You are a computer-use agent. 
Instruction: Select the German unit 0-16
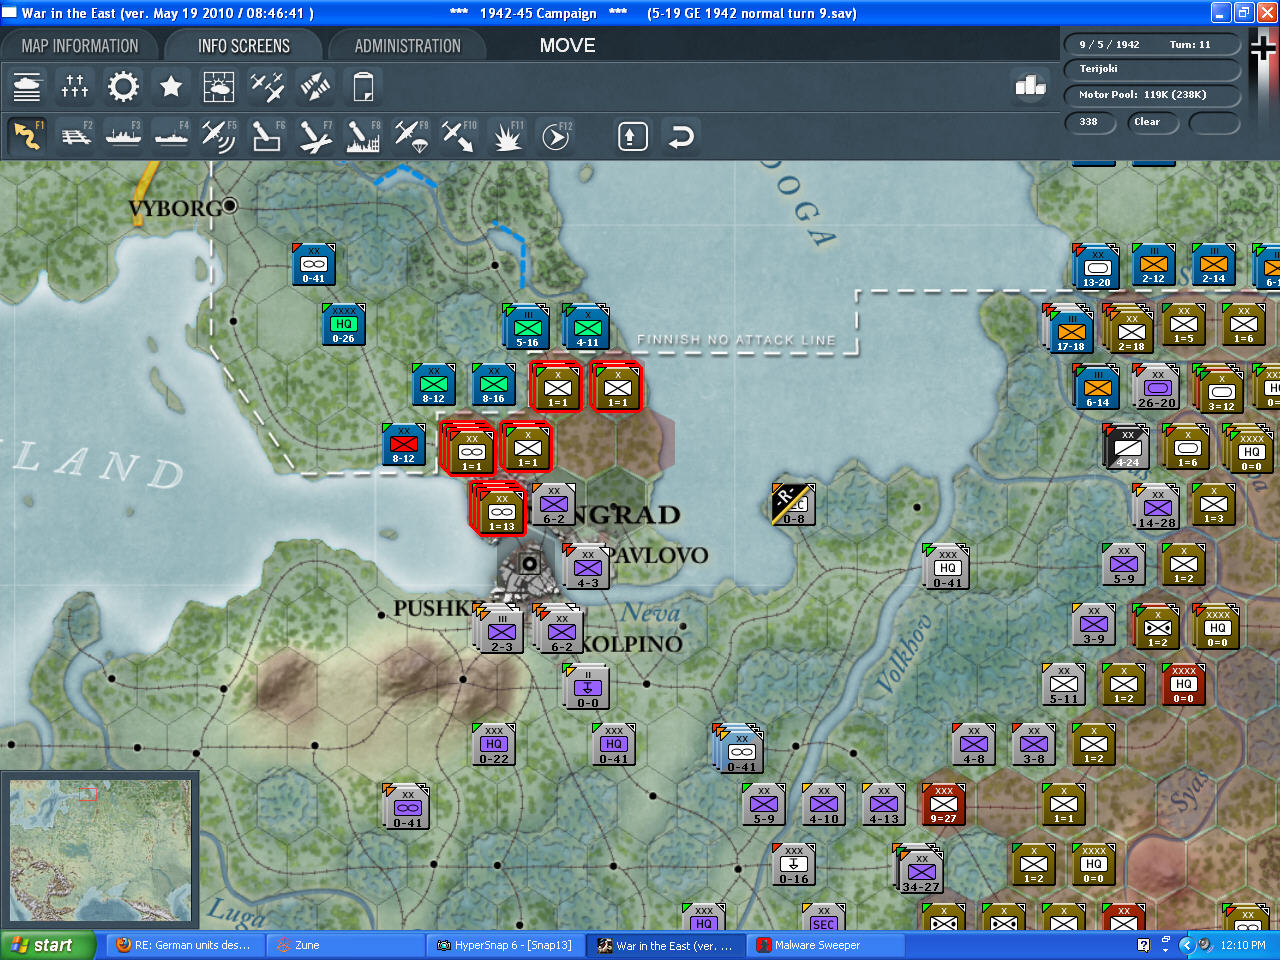tap(793, 865)
